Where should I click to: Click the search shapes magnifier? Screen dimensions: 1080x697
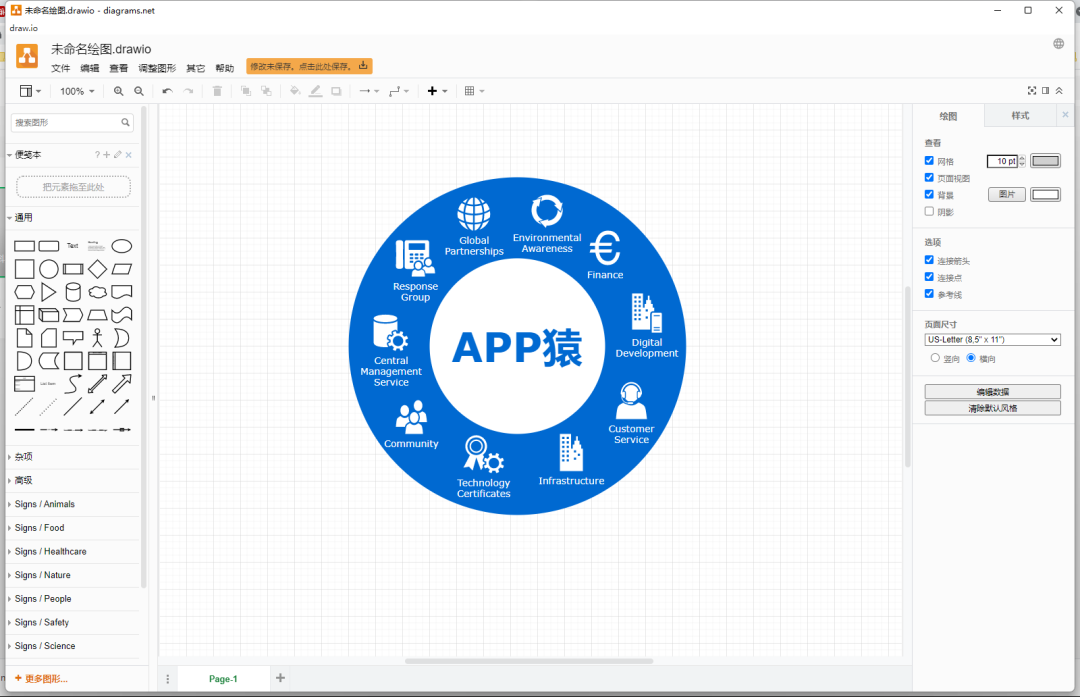coord(125,123)
